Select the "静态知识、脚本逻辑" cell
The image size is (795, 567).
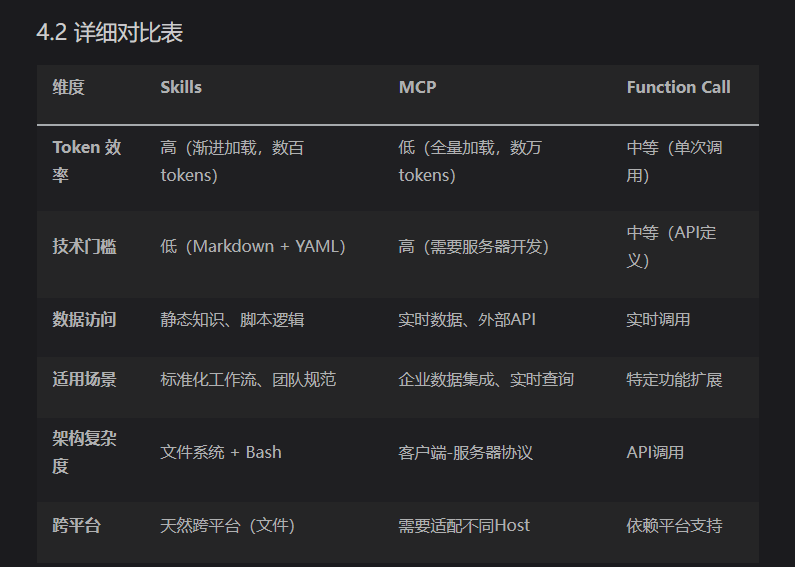tap(232, 320)
